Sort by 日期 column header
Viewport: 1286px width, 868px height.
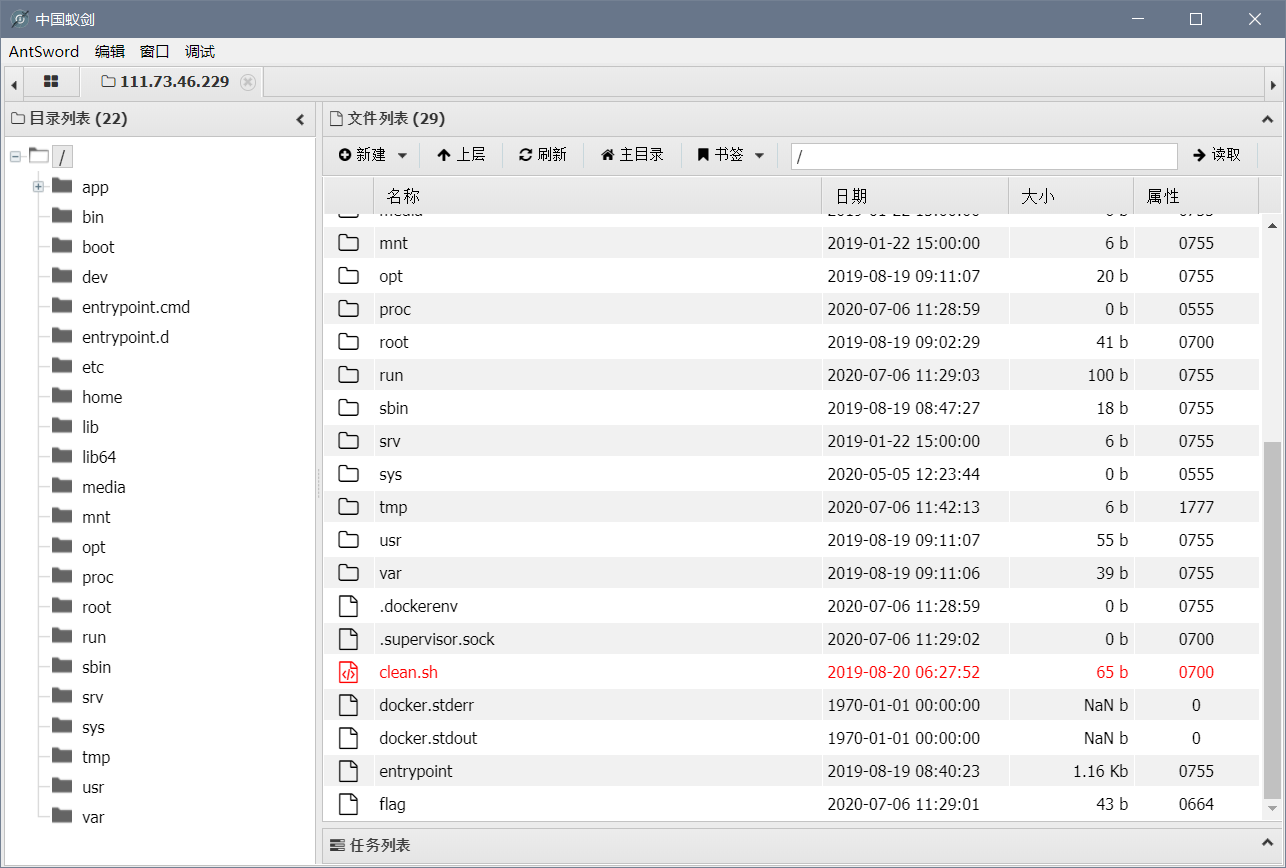[x=915, y=196]
